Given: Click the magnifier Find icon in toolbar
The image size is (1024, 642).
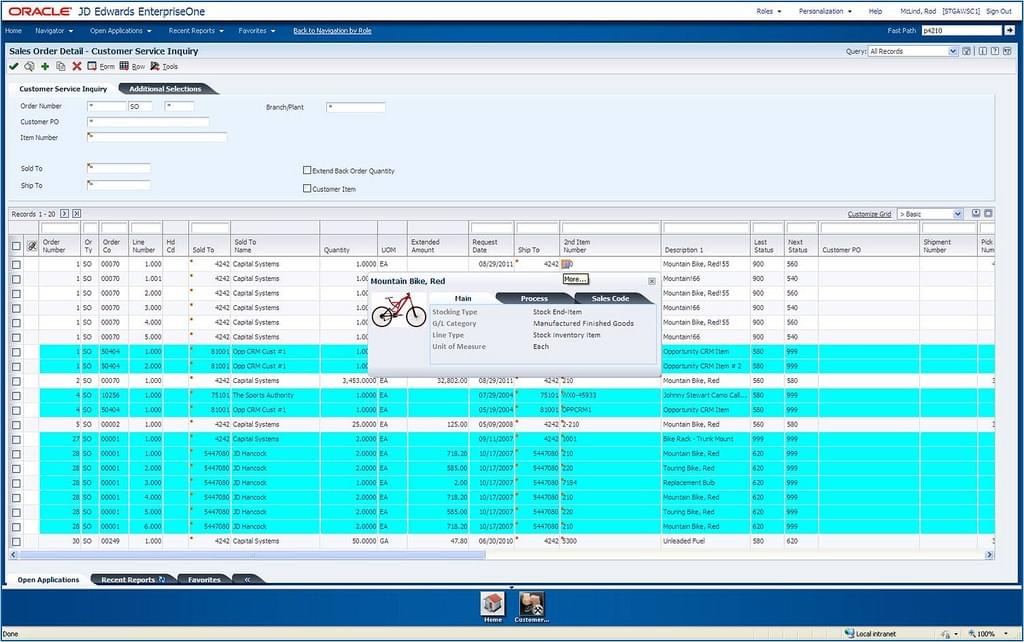Looking at the screenshot, I should (x=29, y=66).
